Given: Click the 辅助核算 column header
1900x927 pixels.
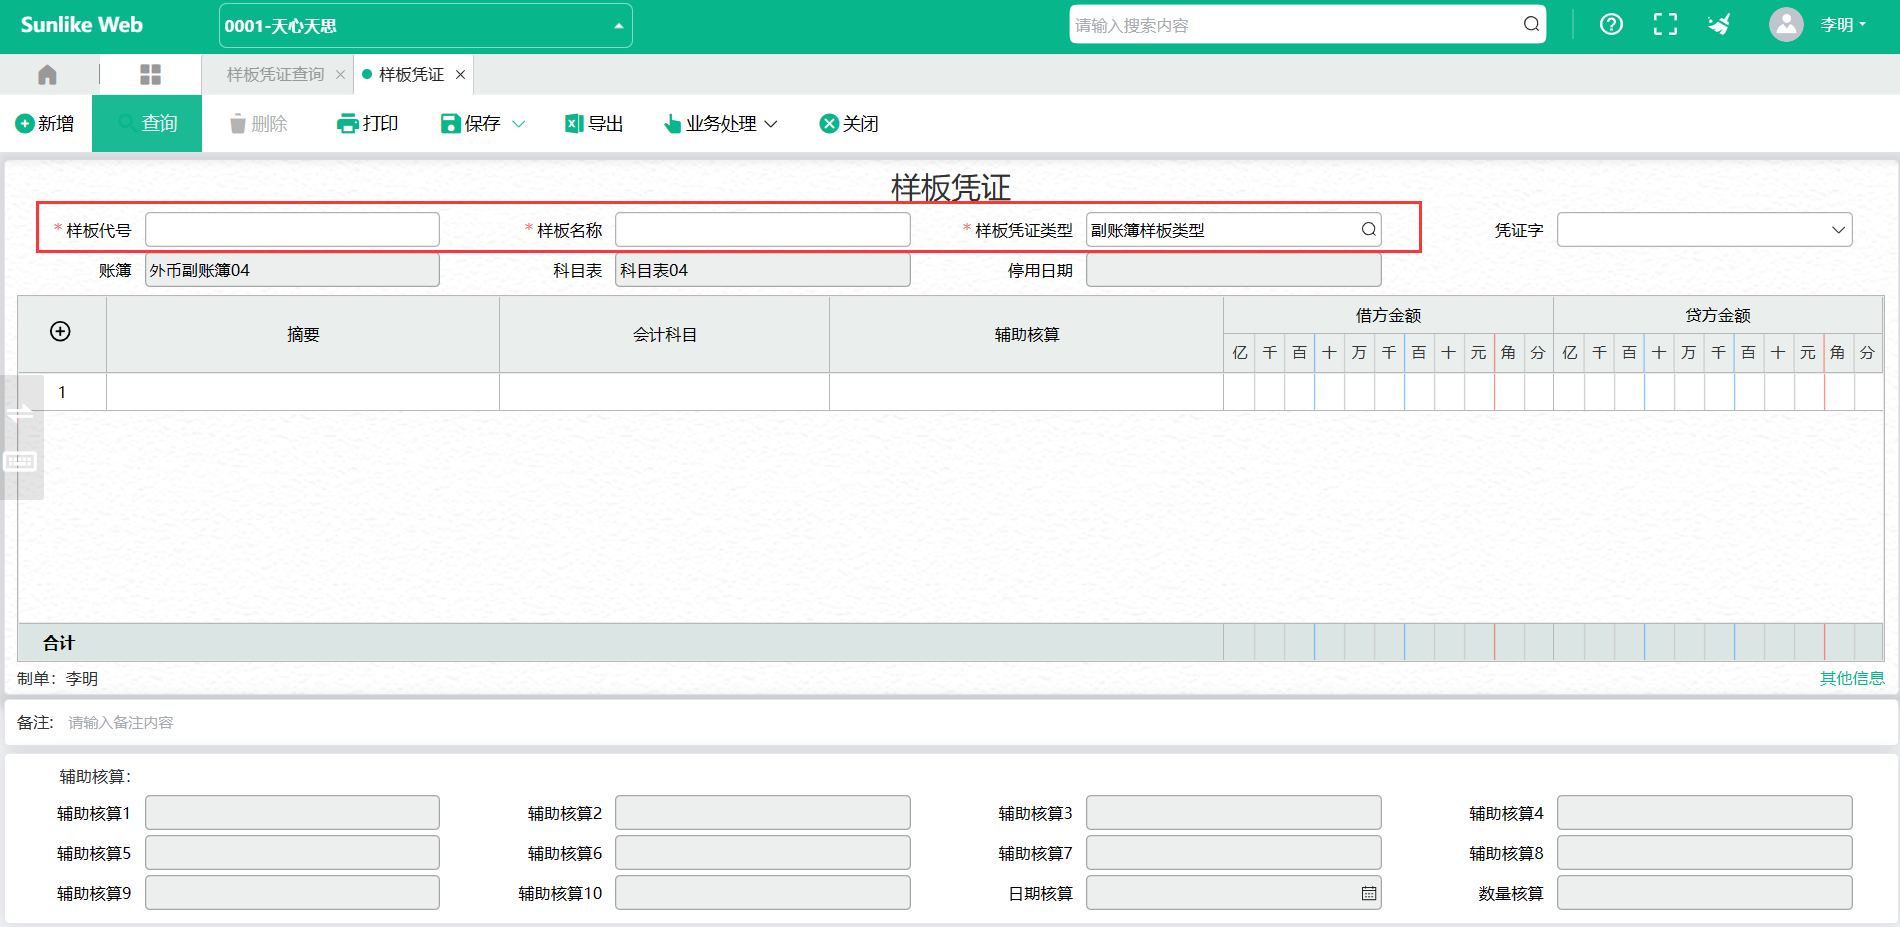Looking at the screenshot, I should click(x=1026, y=335).
